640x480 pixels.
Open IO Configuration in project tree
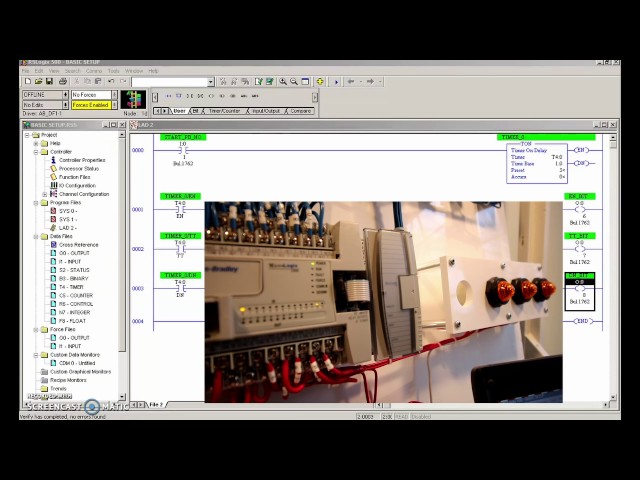(77, 185)
